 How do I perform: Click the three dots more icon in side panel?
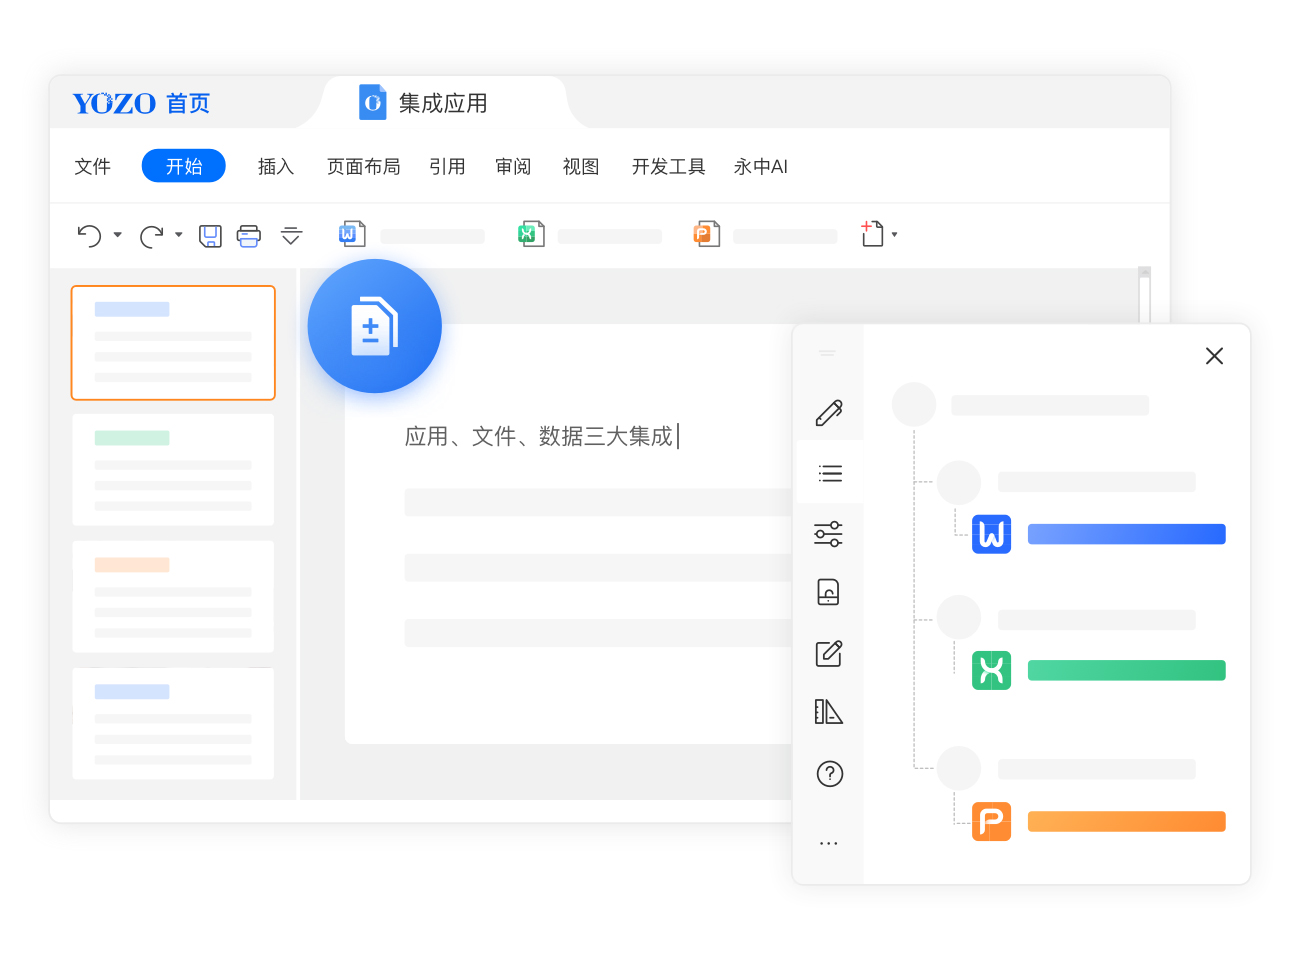[x=829, y=843]
